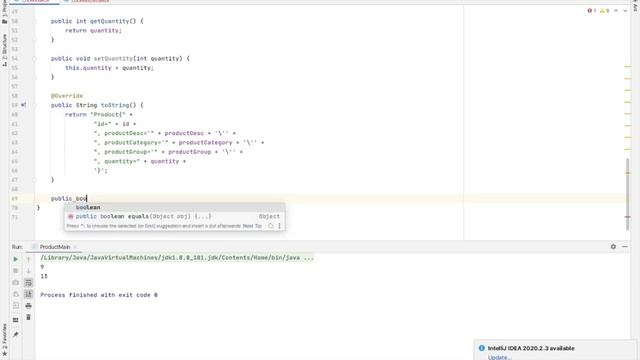Toggle soft-wrap in the Run console

click(28, 282)
